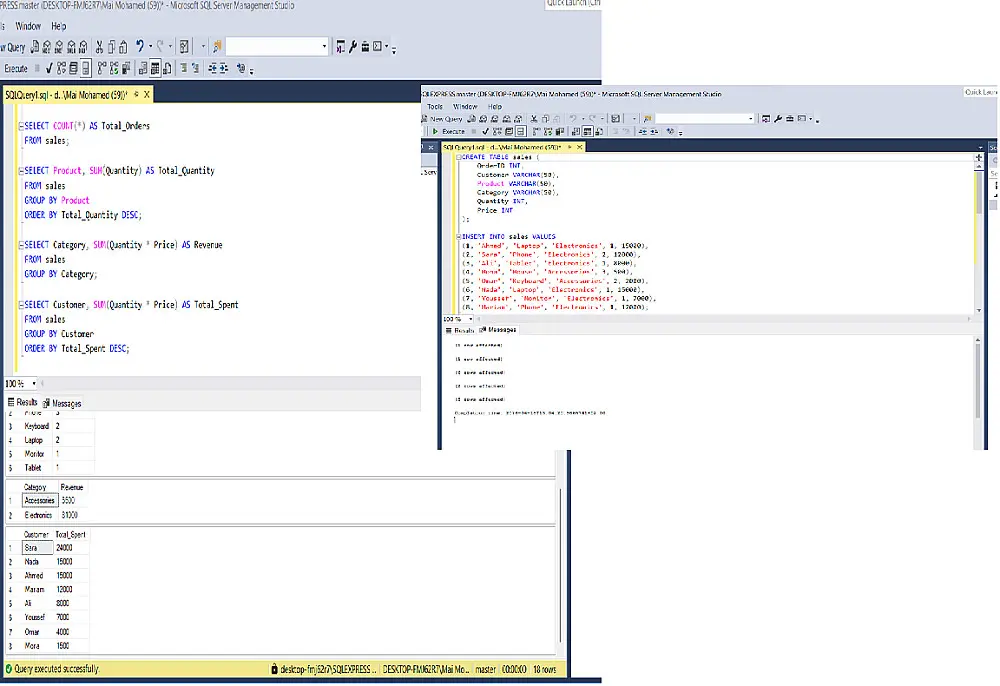Click the Properties wrench icon in left window

point(353,47)
